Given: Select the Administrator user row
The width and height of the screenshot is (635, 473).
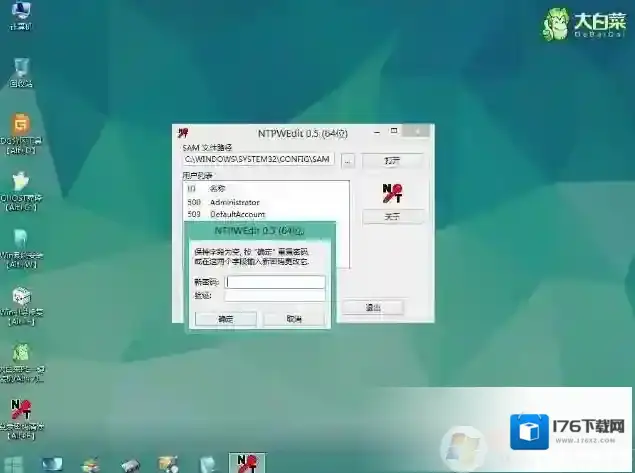Looking at the screenshot, I should (266, 202).
